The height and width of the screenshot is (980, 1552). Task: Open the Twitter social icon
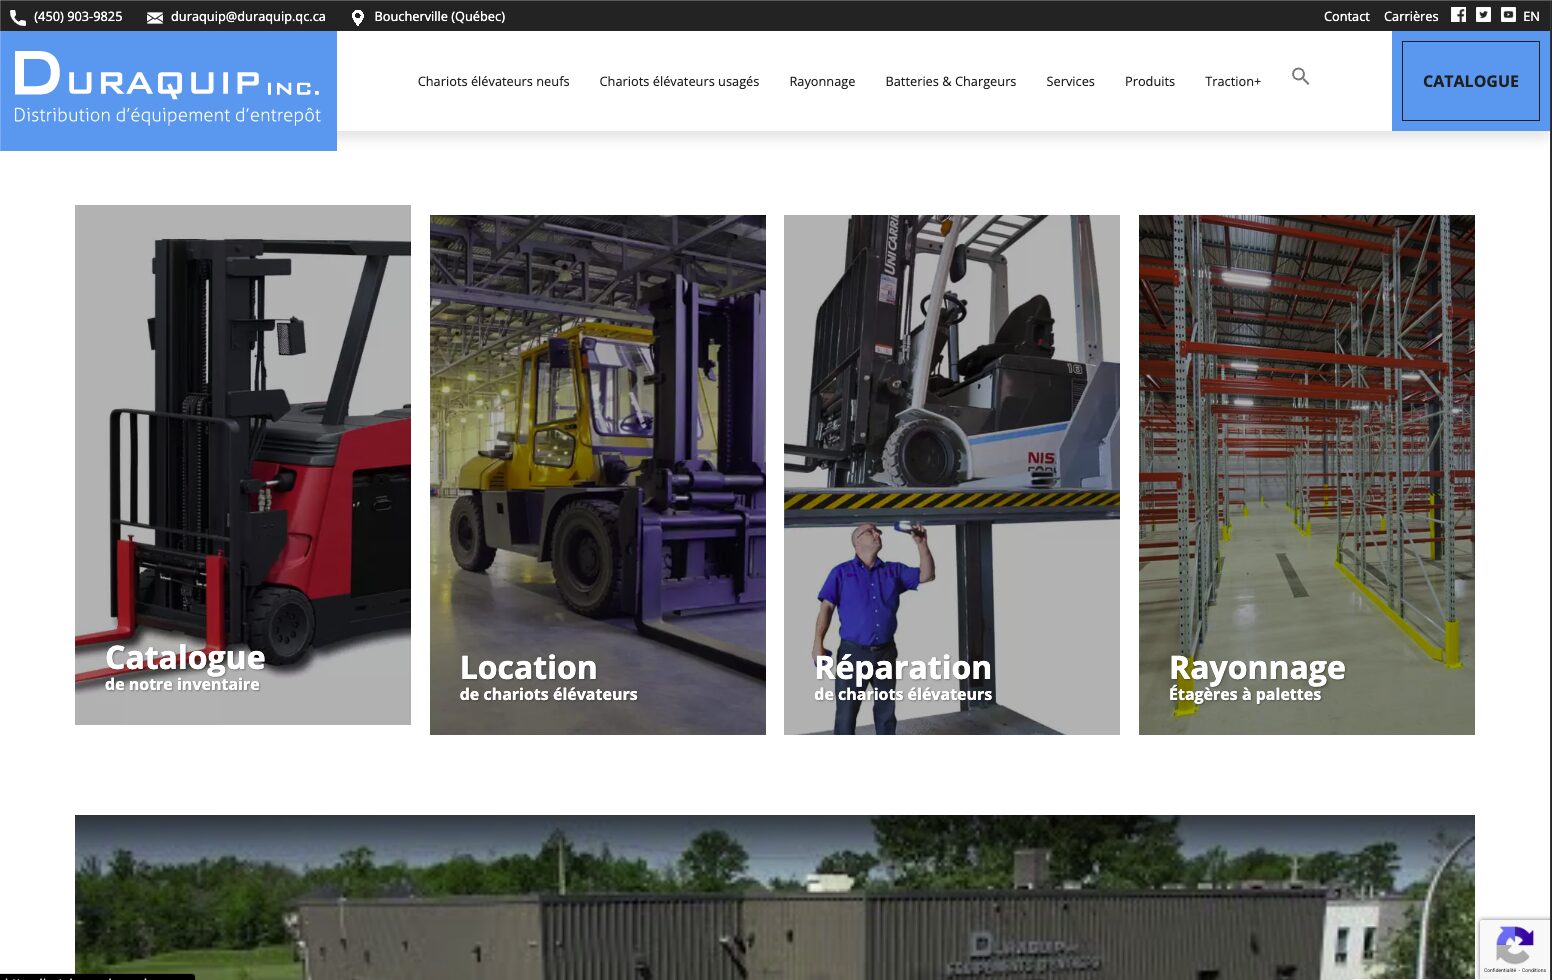pos(1483,15)
